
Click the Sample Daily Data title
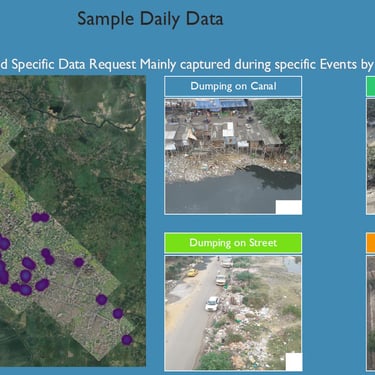[x=150, y=19]
